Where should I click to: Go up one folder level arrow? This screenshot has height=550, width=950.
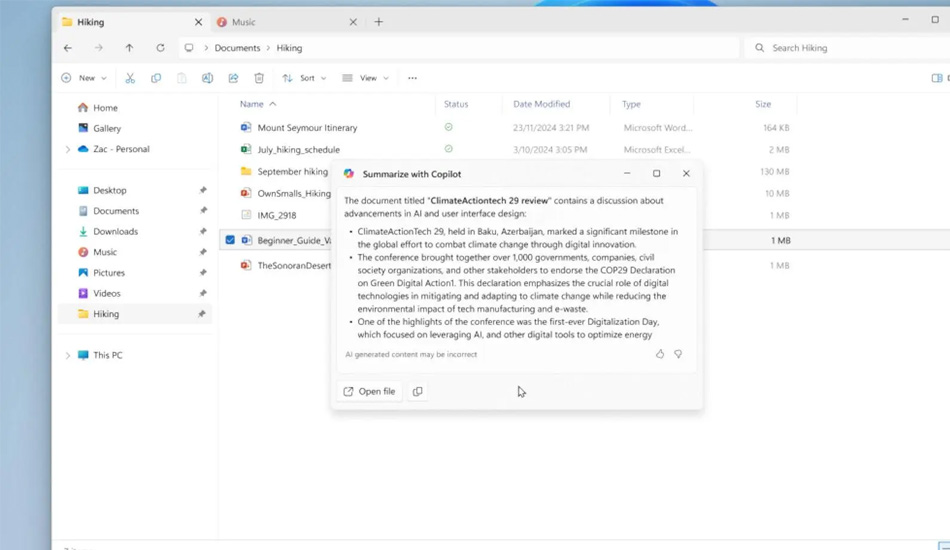click(x=129, y=48)
